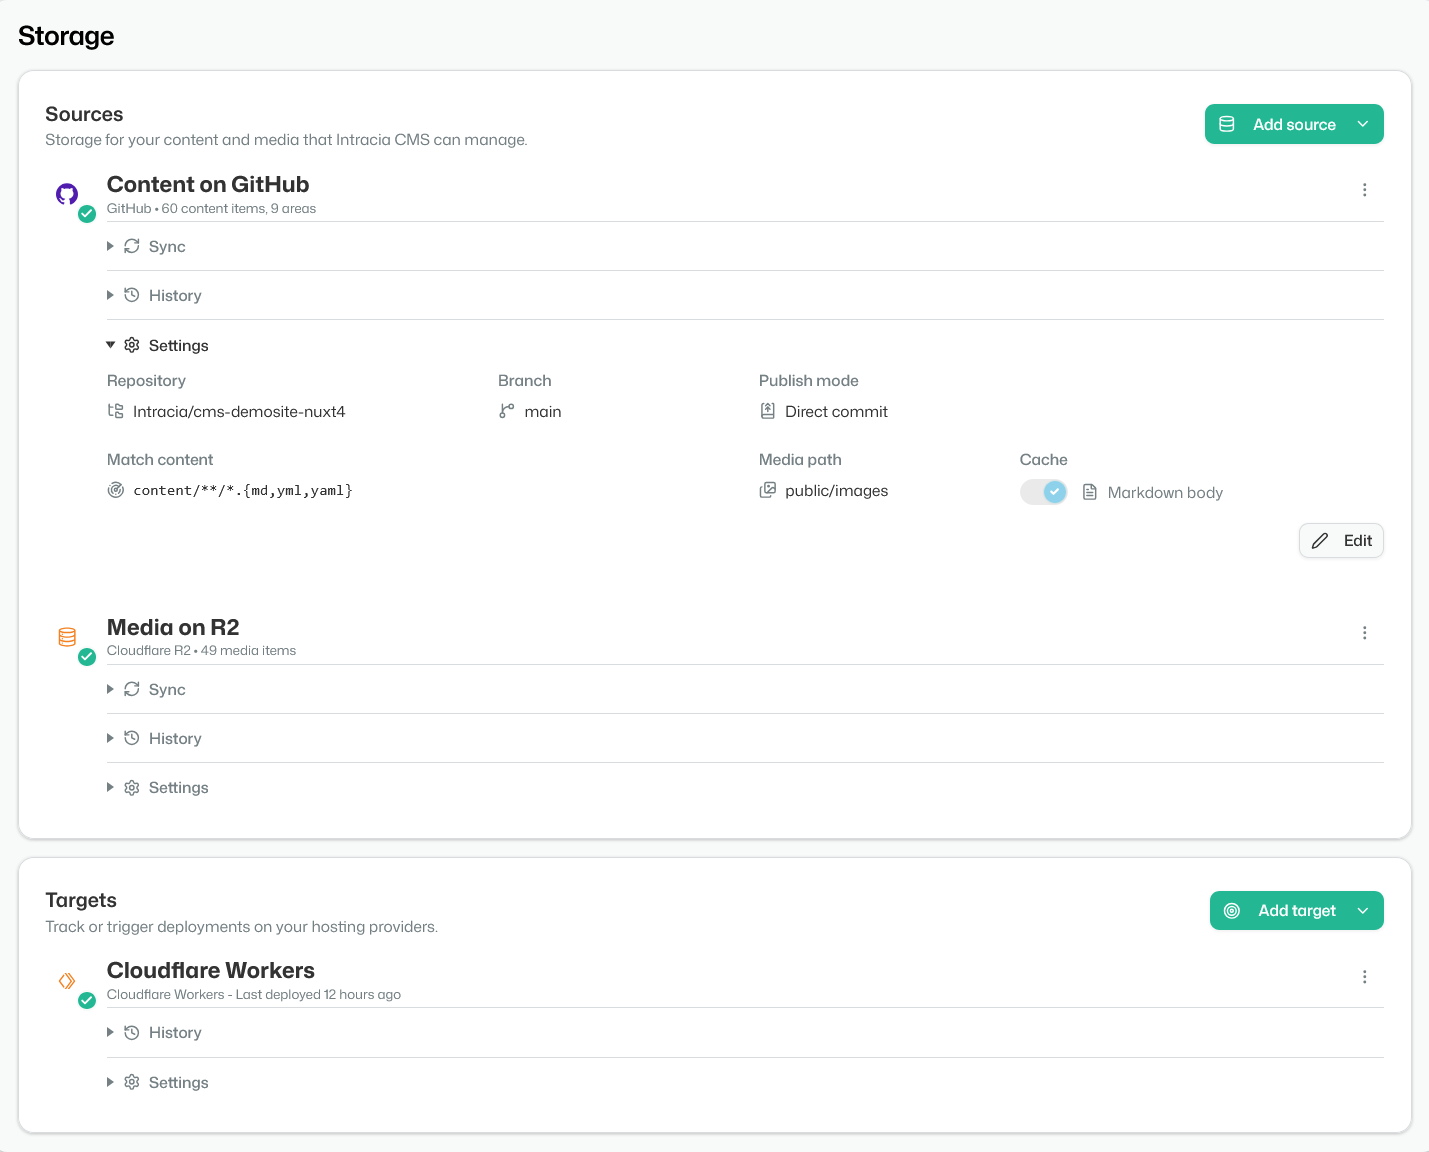Click the Add target button label
The height and width of the screenshot is (1152, 1429).
click(x=1297, y=911)
